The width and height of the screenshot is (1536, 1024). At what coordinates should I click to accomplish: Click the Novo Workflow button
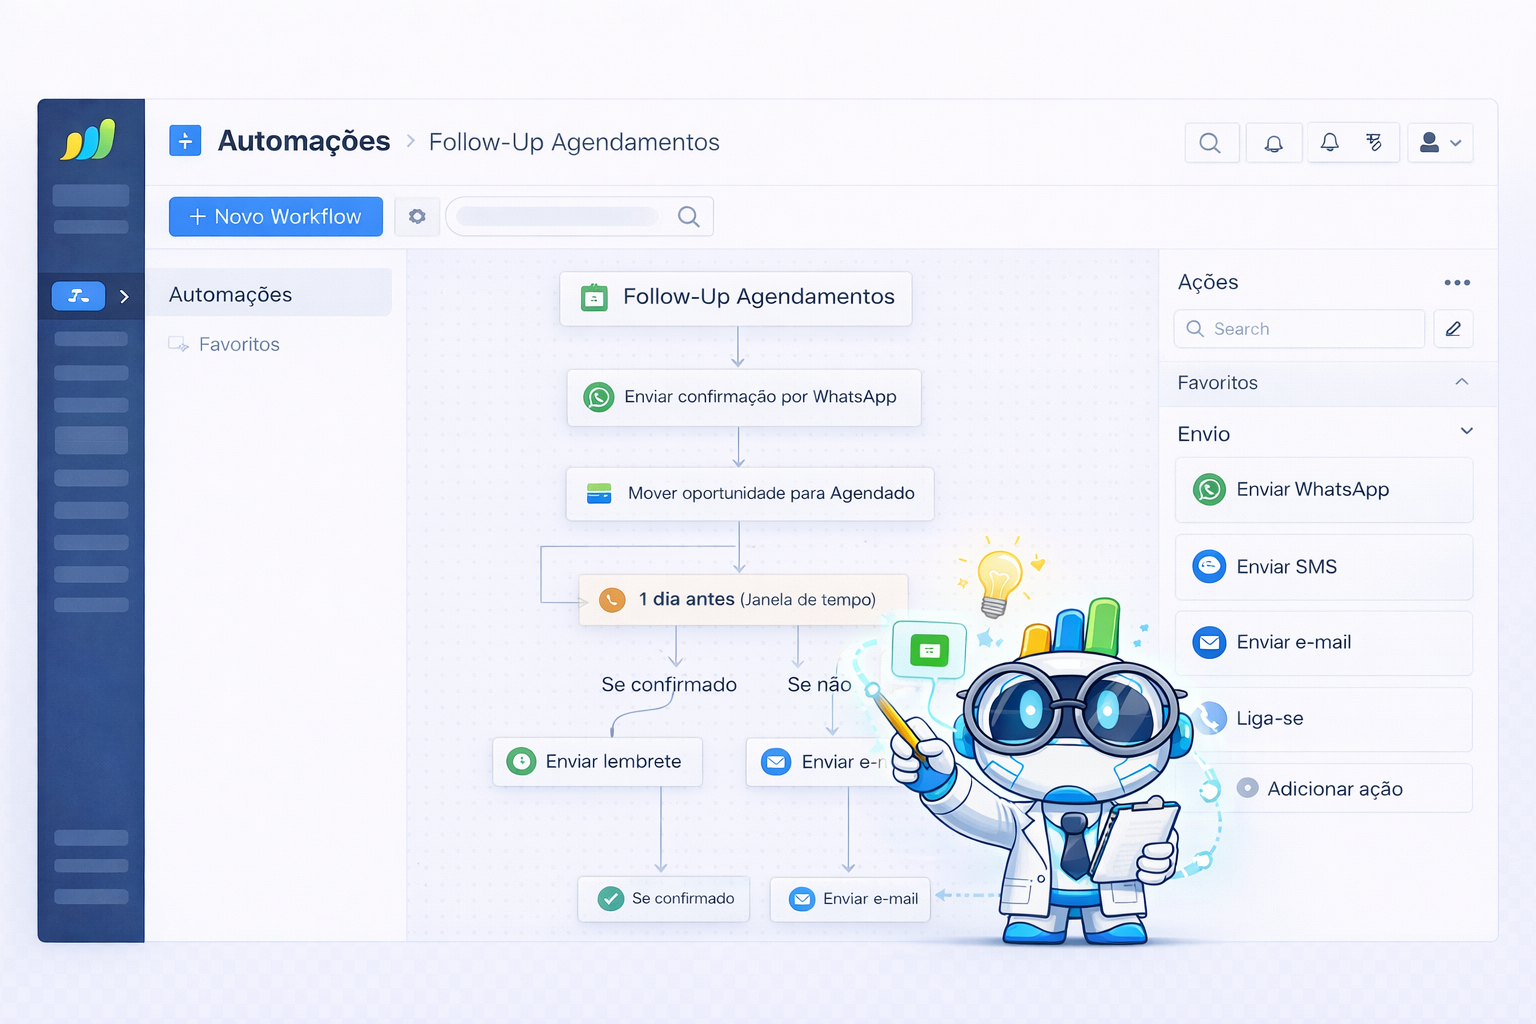pyautogui.click(x=275, y=216)
